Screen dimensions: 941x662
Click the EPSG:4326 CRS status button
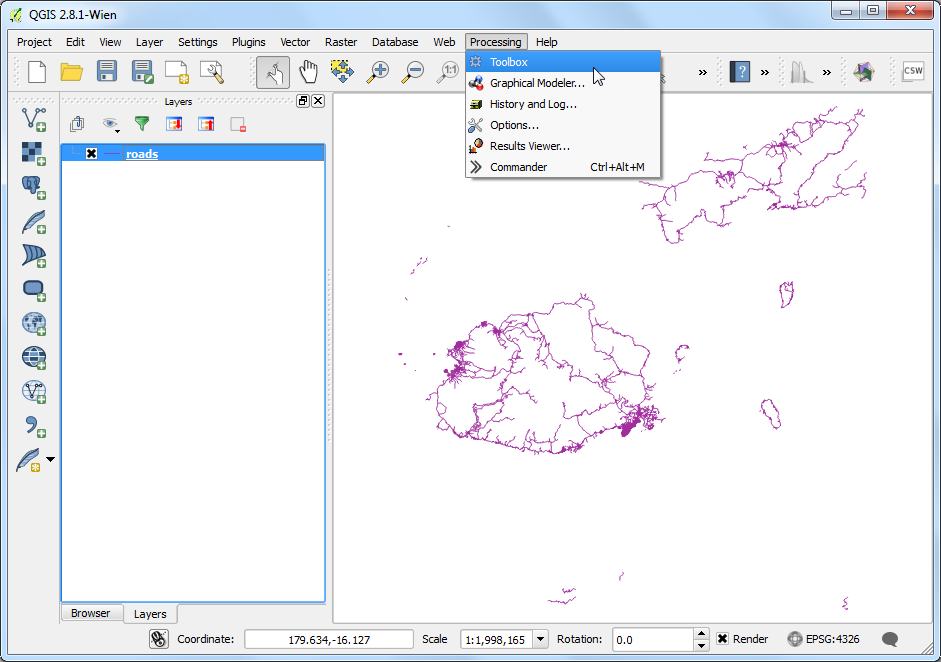pyautogui.click(x=823, y=639)
